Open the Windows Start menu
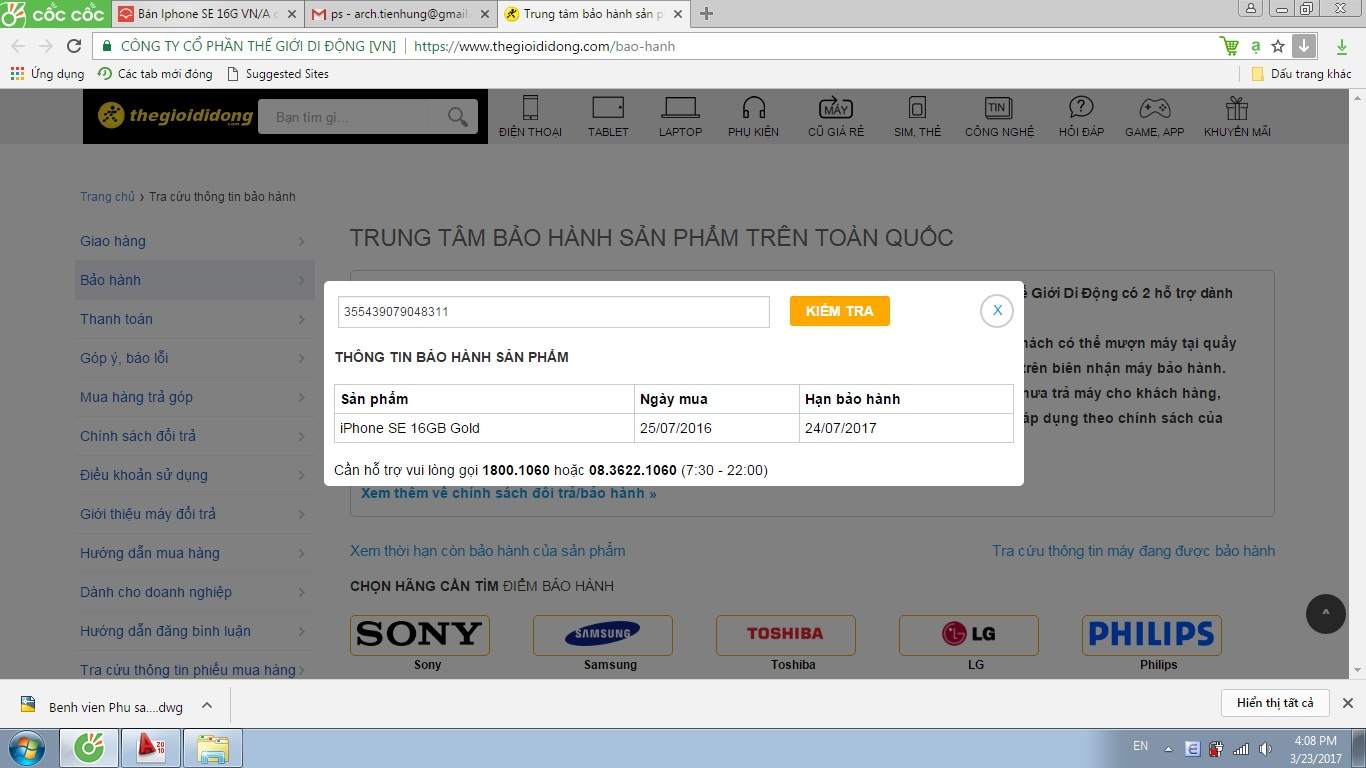This screenshot has width=1366, height=768. click(x=26, y=748)
